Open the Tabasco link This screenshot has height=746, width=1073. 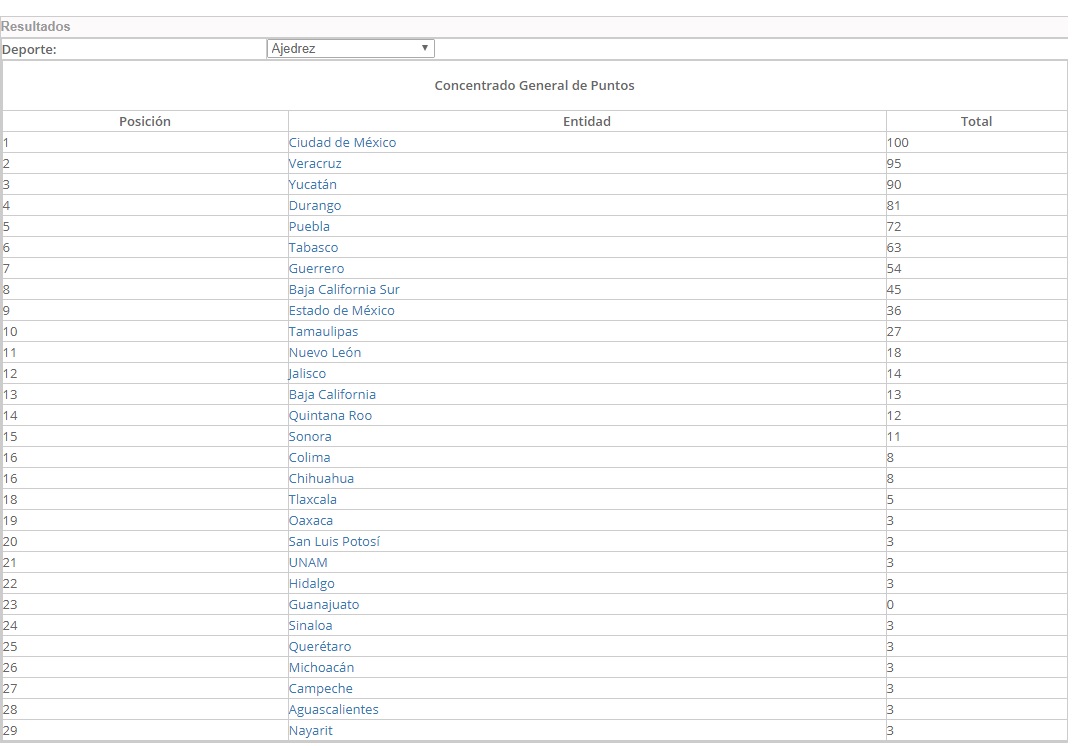coord(313,248)
